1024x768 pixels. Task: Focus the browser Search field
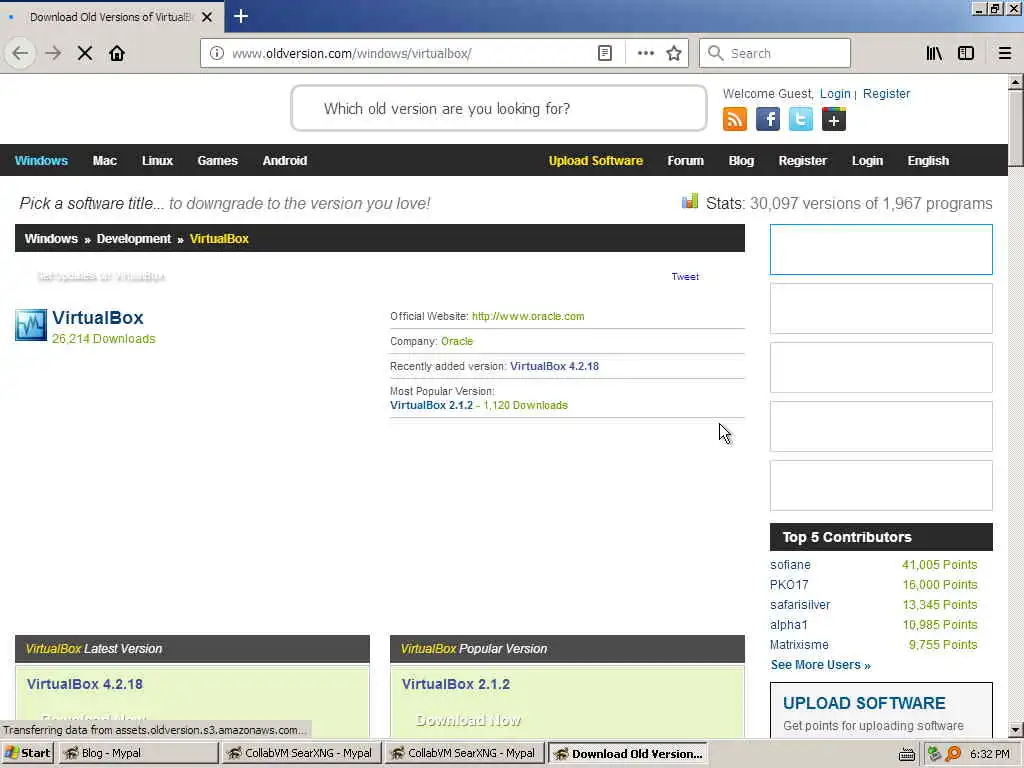click(x=775, y=53)
